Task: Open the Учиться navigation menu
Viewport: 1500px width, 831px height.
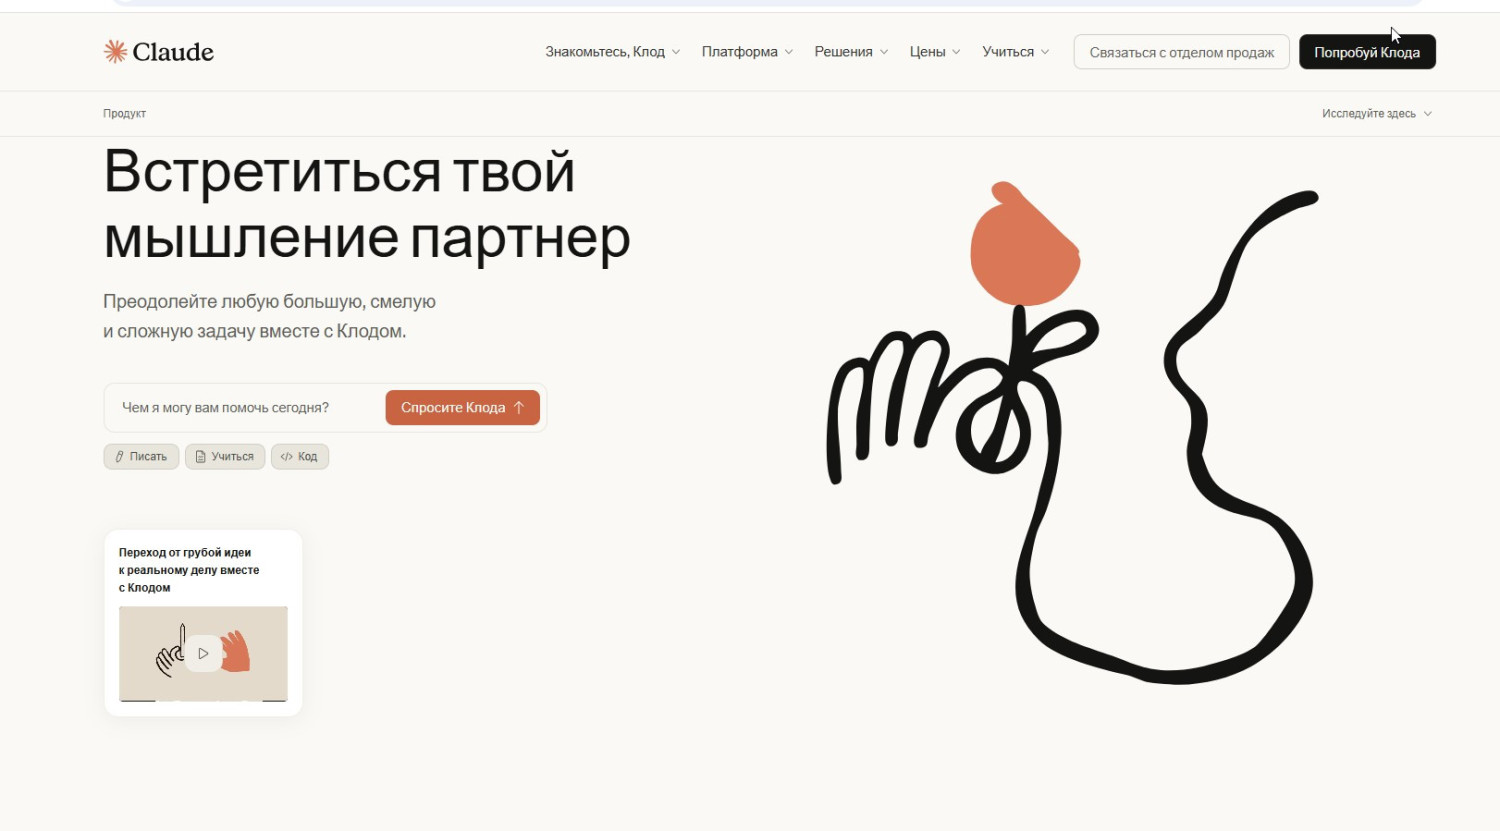Action: [x=1015, y=52]
